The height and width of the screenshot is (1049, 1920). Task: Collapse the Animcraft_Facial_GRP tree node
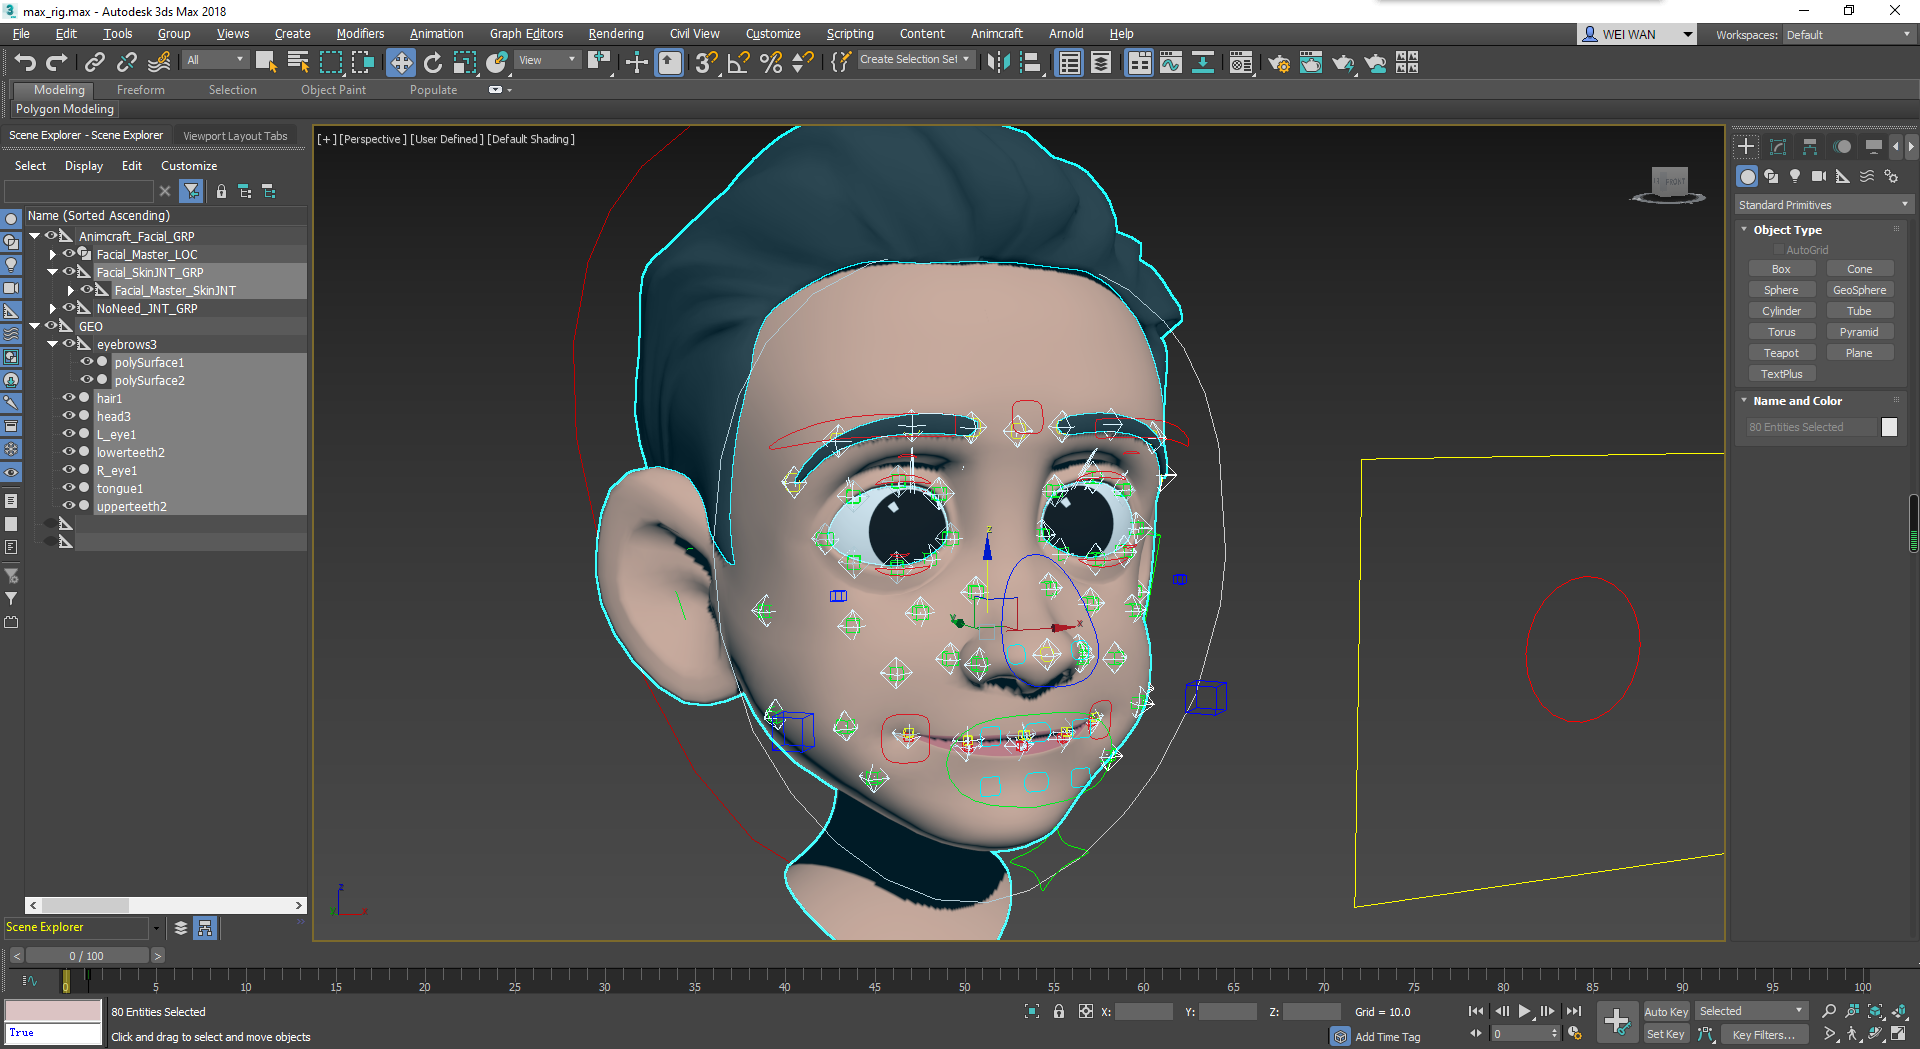[x=35, y=236]
